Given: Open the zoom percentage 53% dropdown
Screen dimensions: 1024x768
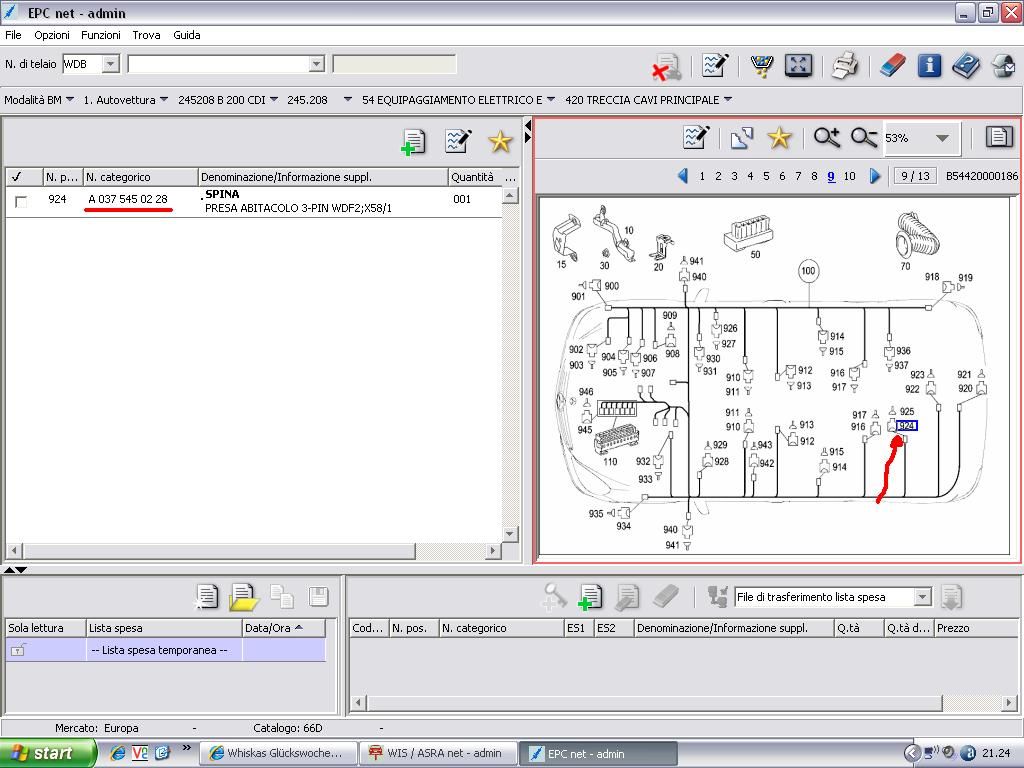Looking at the screenshot, I should click(942, 138).
